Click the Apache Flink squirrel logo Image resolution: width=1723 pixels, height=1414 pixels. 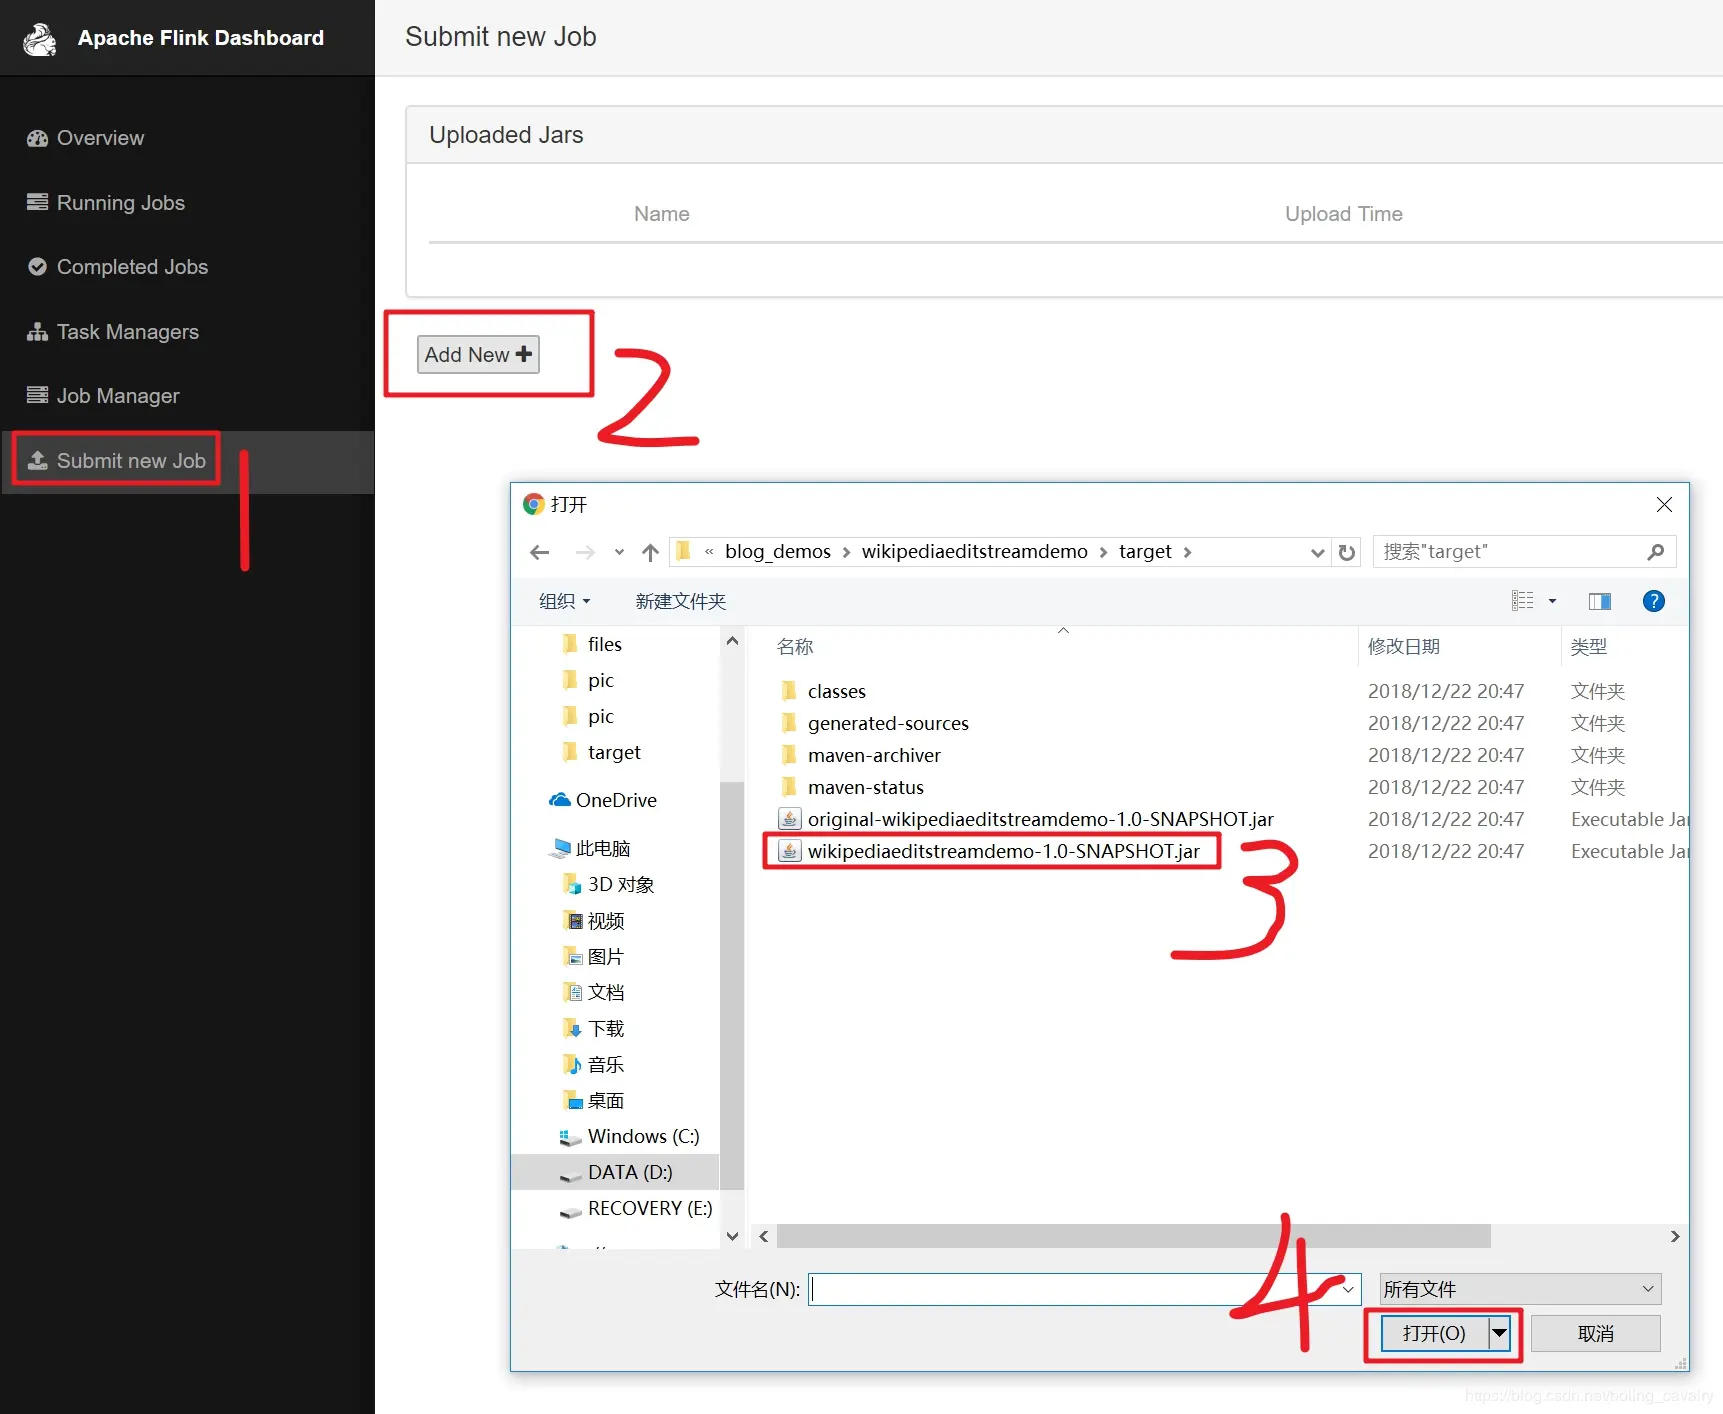[x=40, y=39]
